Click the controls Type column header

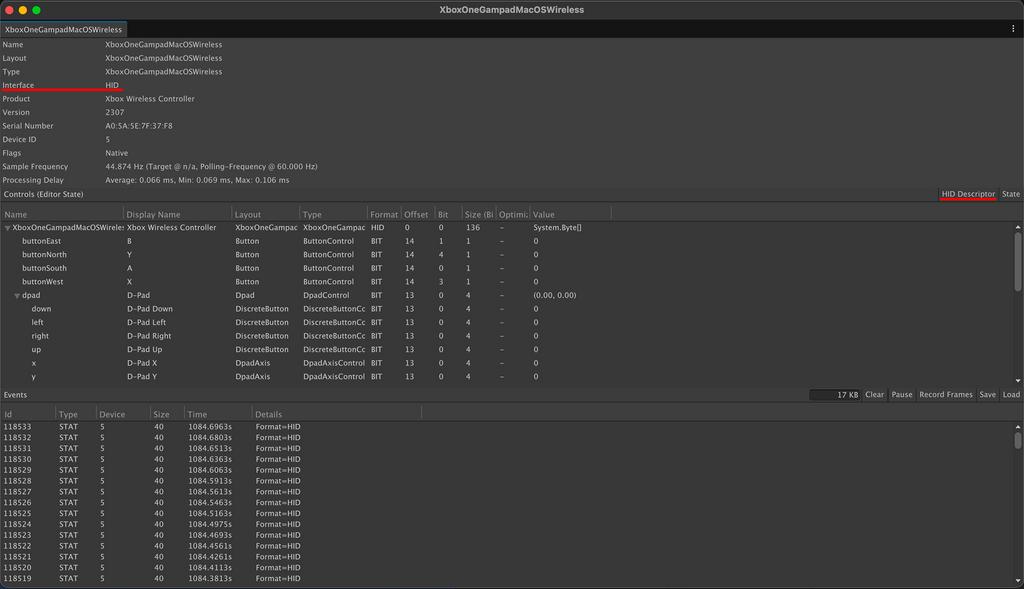click(x=334, y=214)
